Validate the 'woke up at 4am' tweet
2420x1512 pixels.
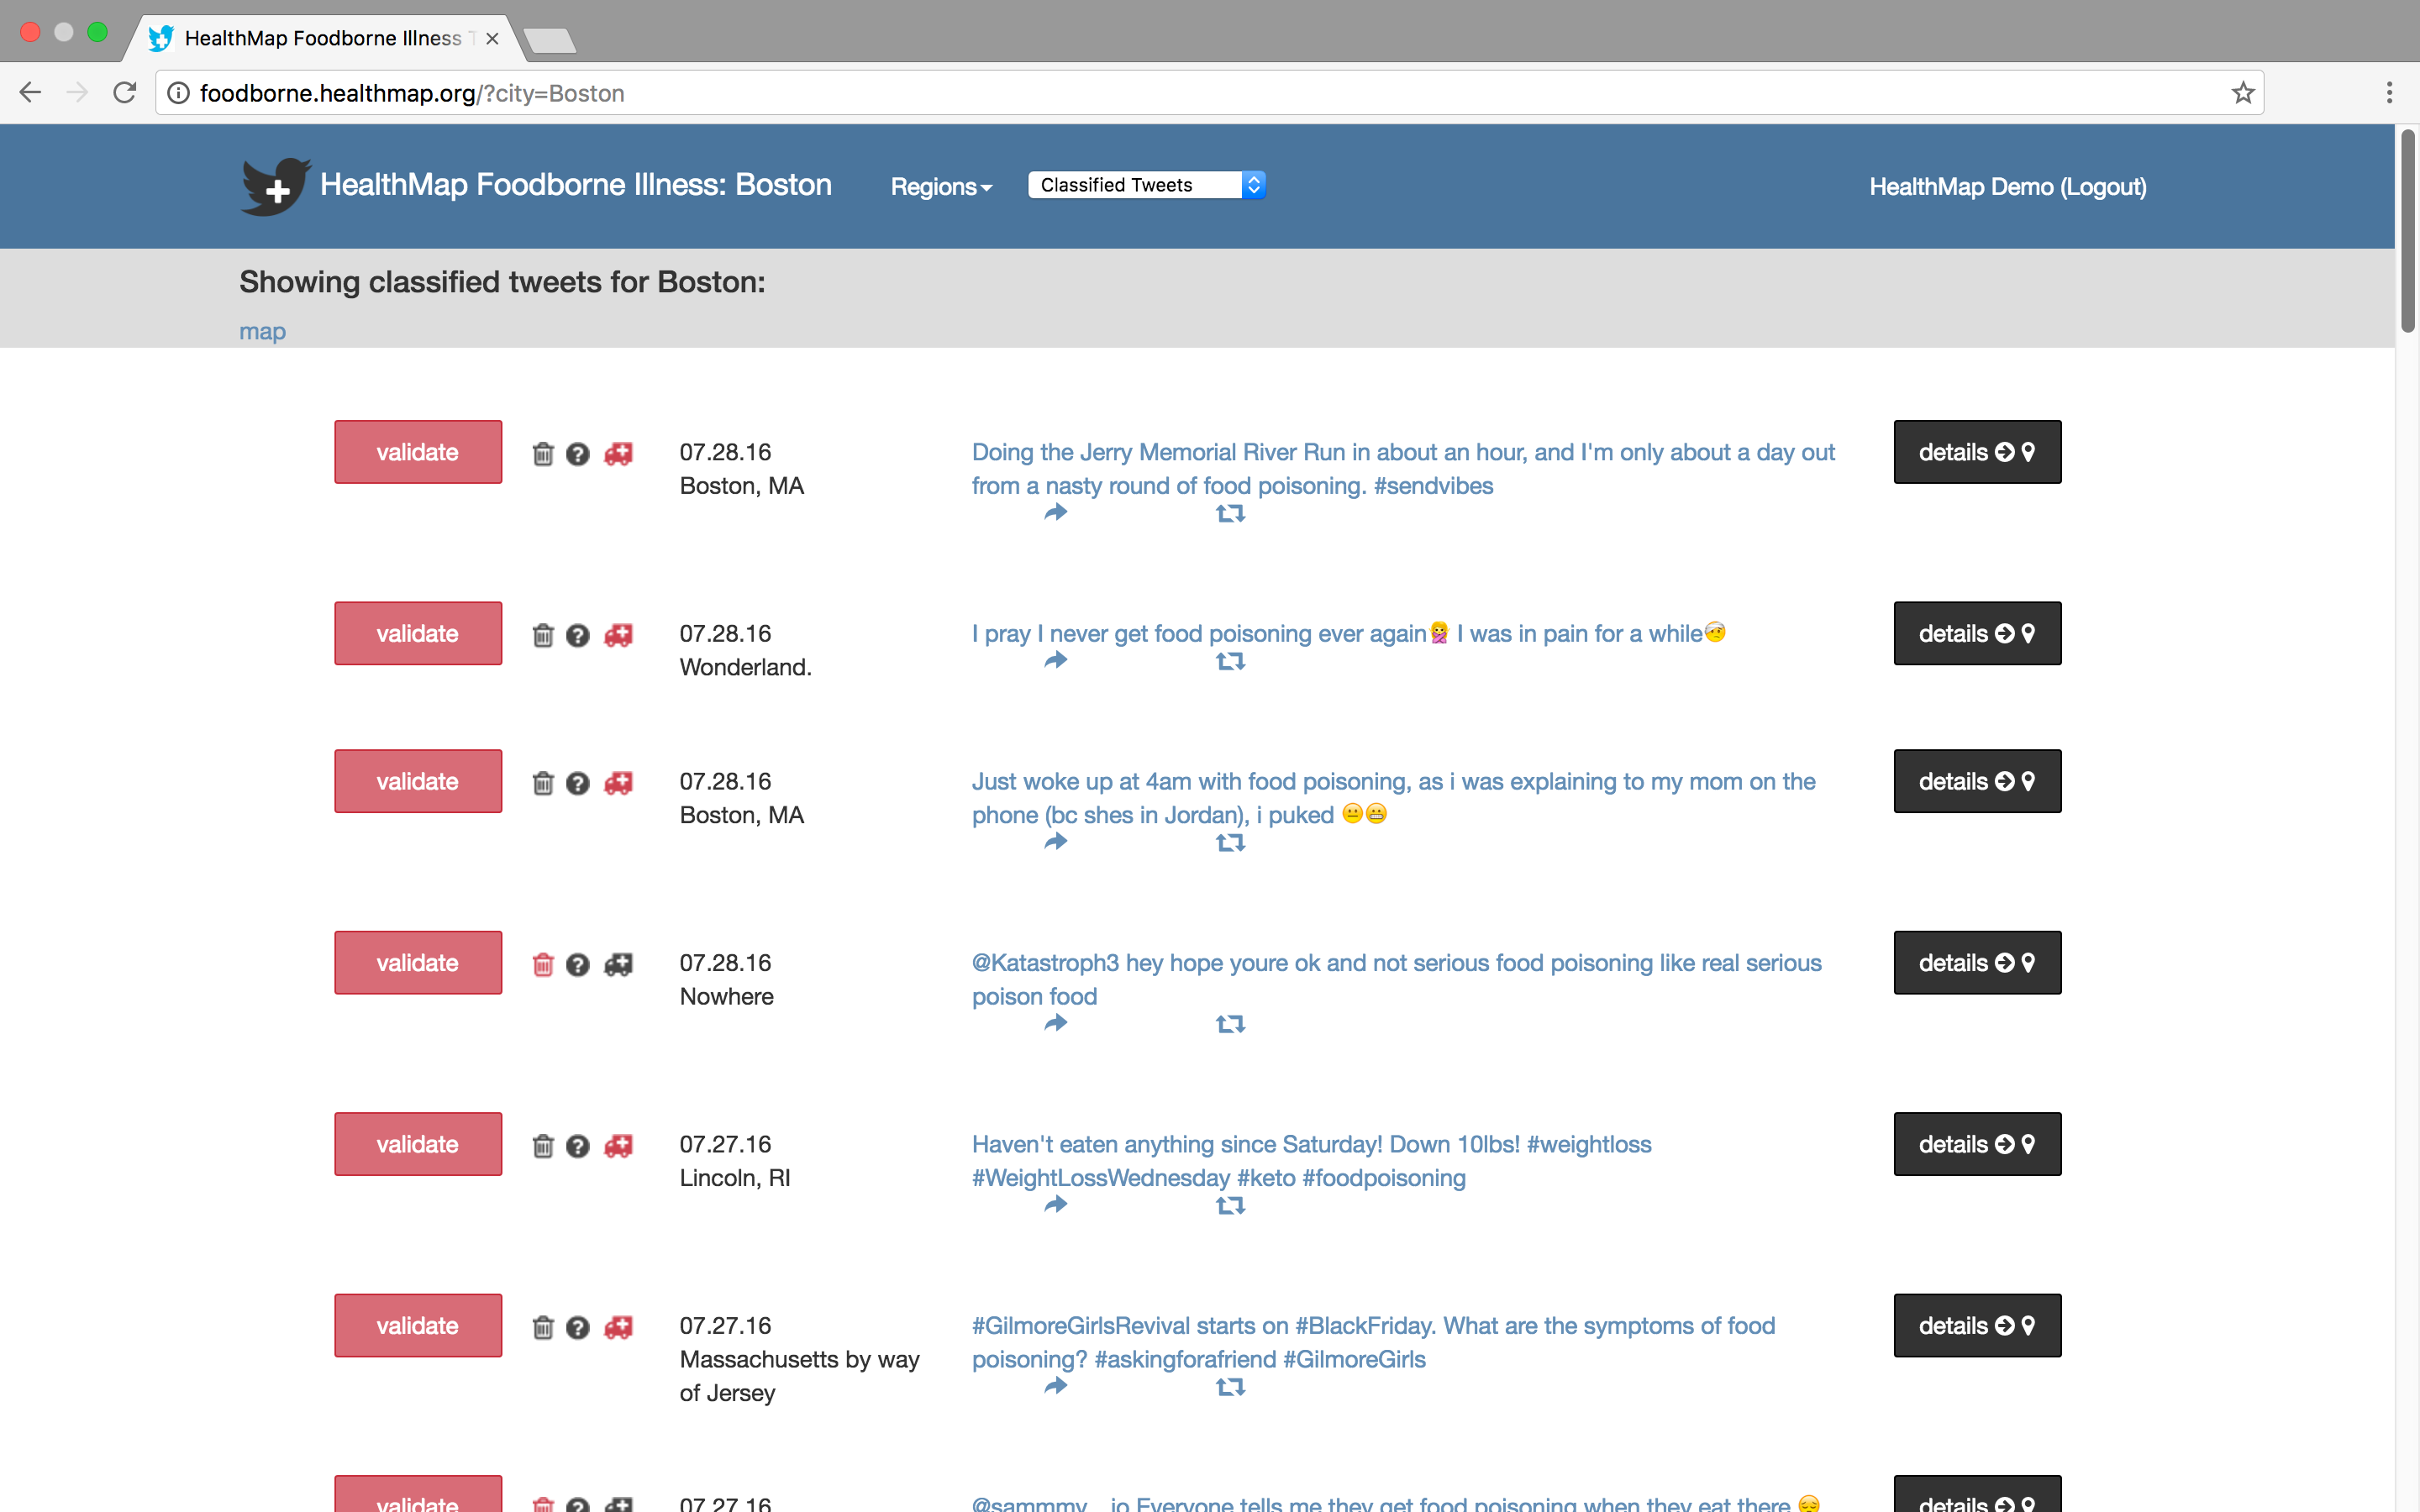[418, 781]
